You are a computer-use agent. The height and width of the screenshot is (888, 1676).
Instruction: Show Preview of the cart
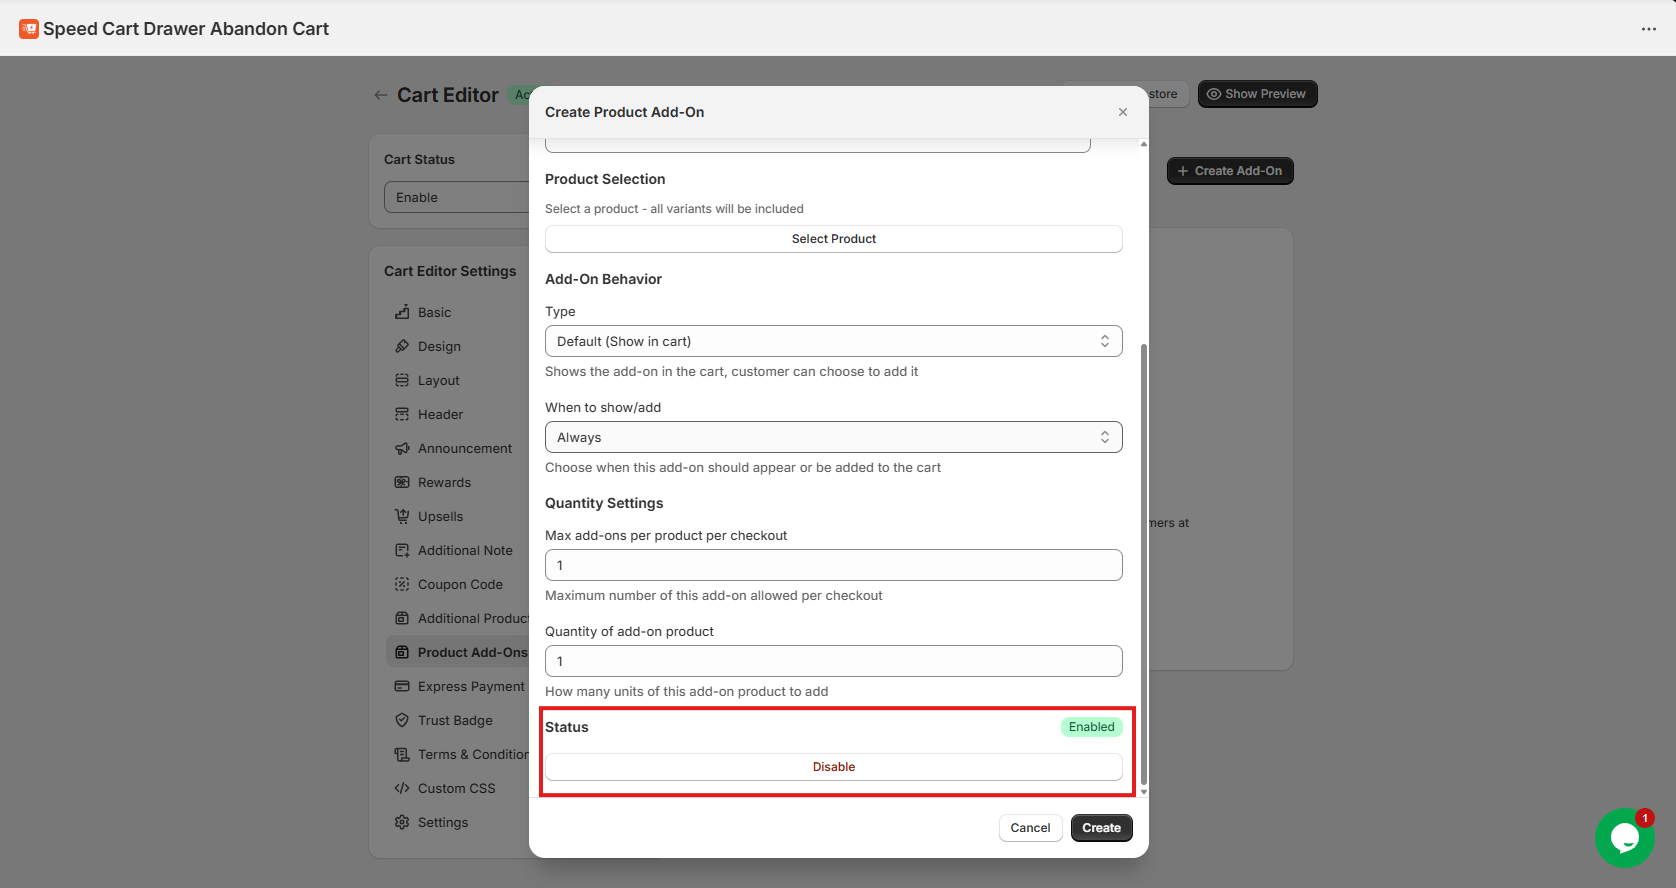coord(1257,94)
